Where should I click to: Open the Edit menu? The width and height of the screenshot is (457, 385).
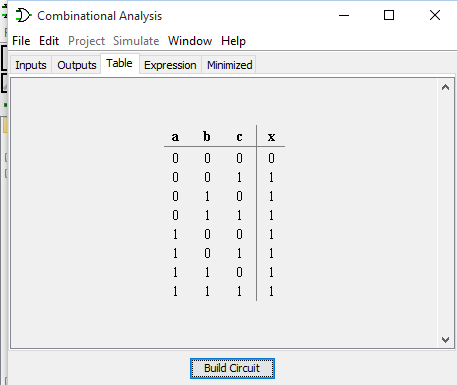49,41
